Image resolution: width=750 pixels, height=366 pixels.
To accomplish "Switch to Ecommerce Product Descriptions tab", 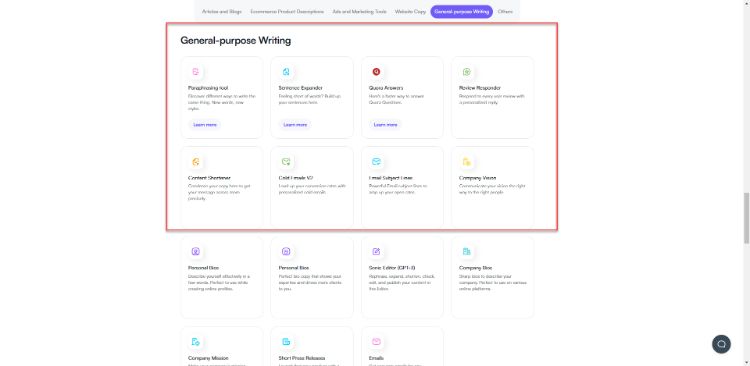I will (287, 11).
